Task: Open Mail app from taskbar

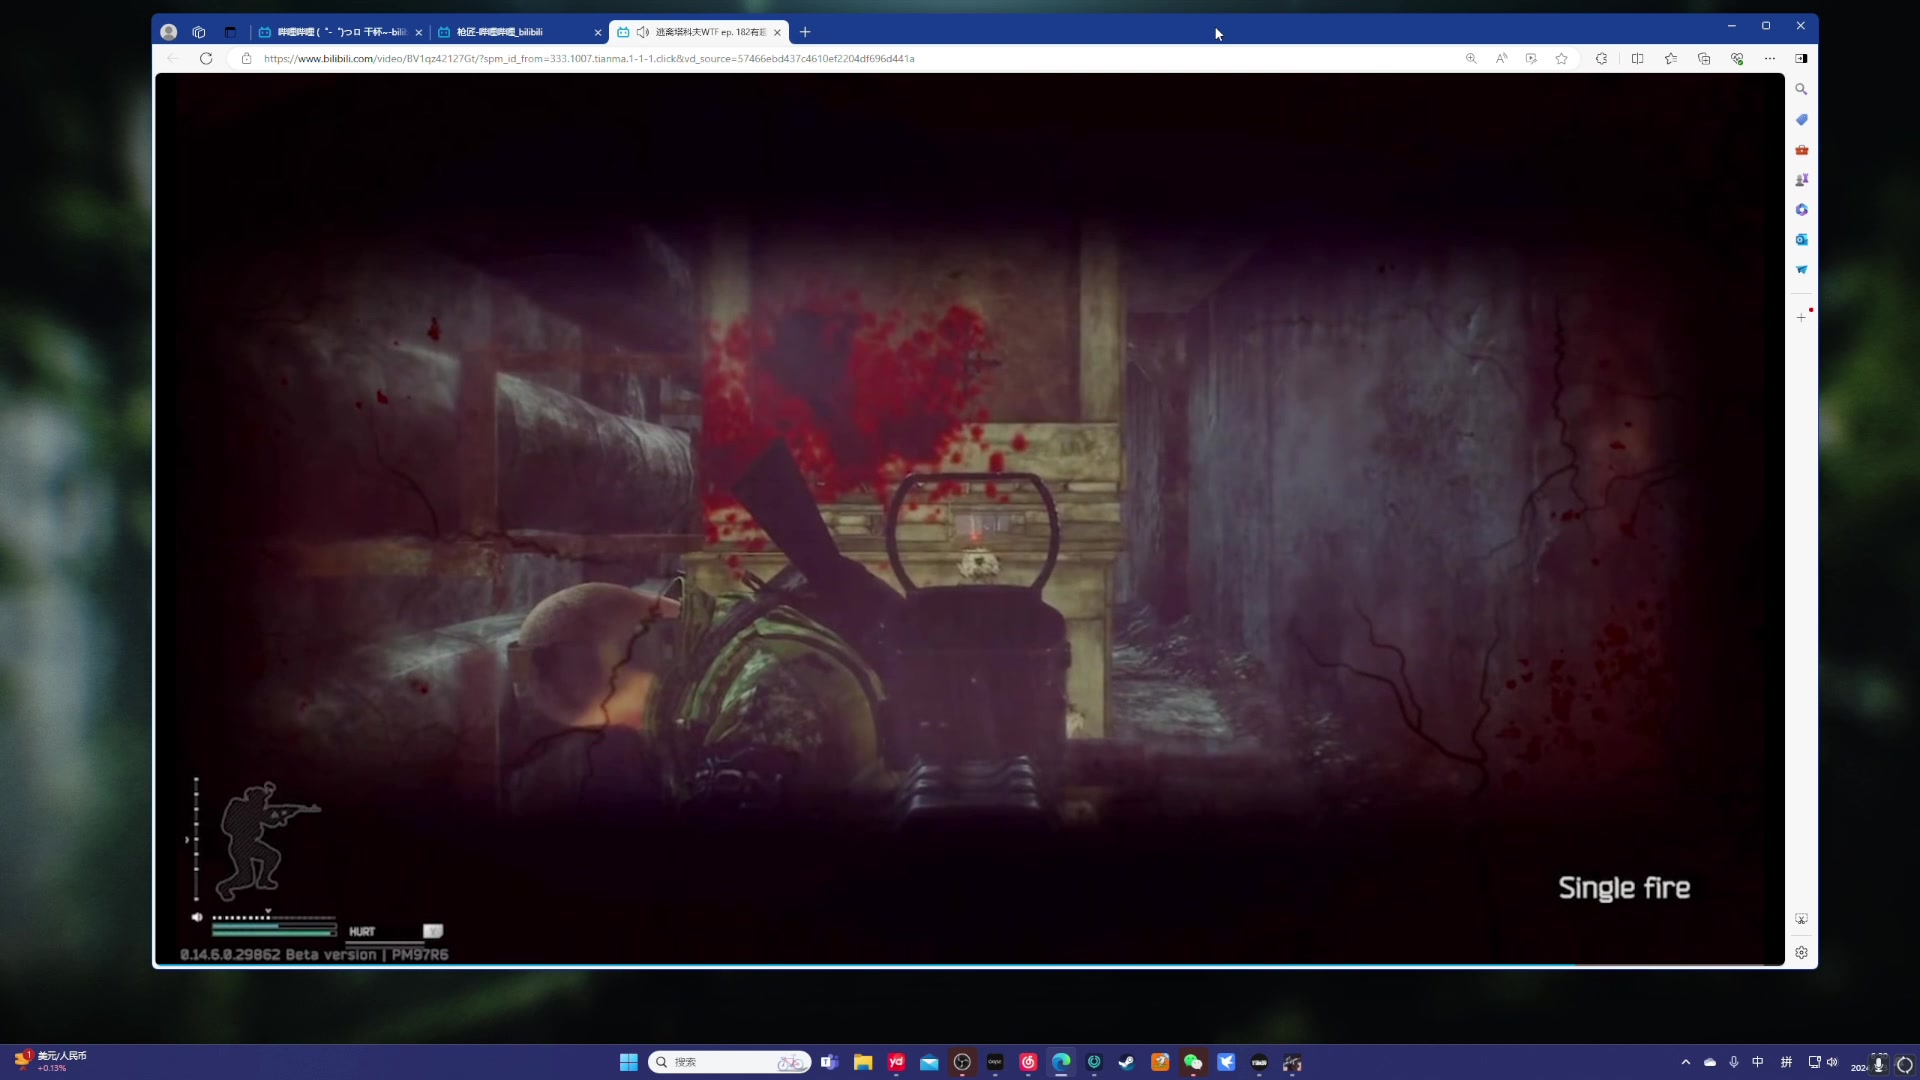Action: pyautogui.click(x=929, y=1062)
